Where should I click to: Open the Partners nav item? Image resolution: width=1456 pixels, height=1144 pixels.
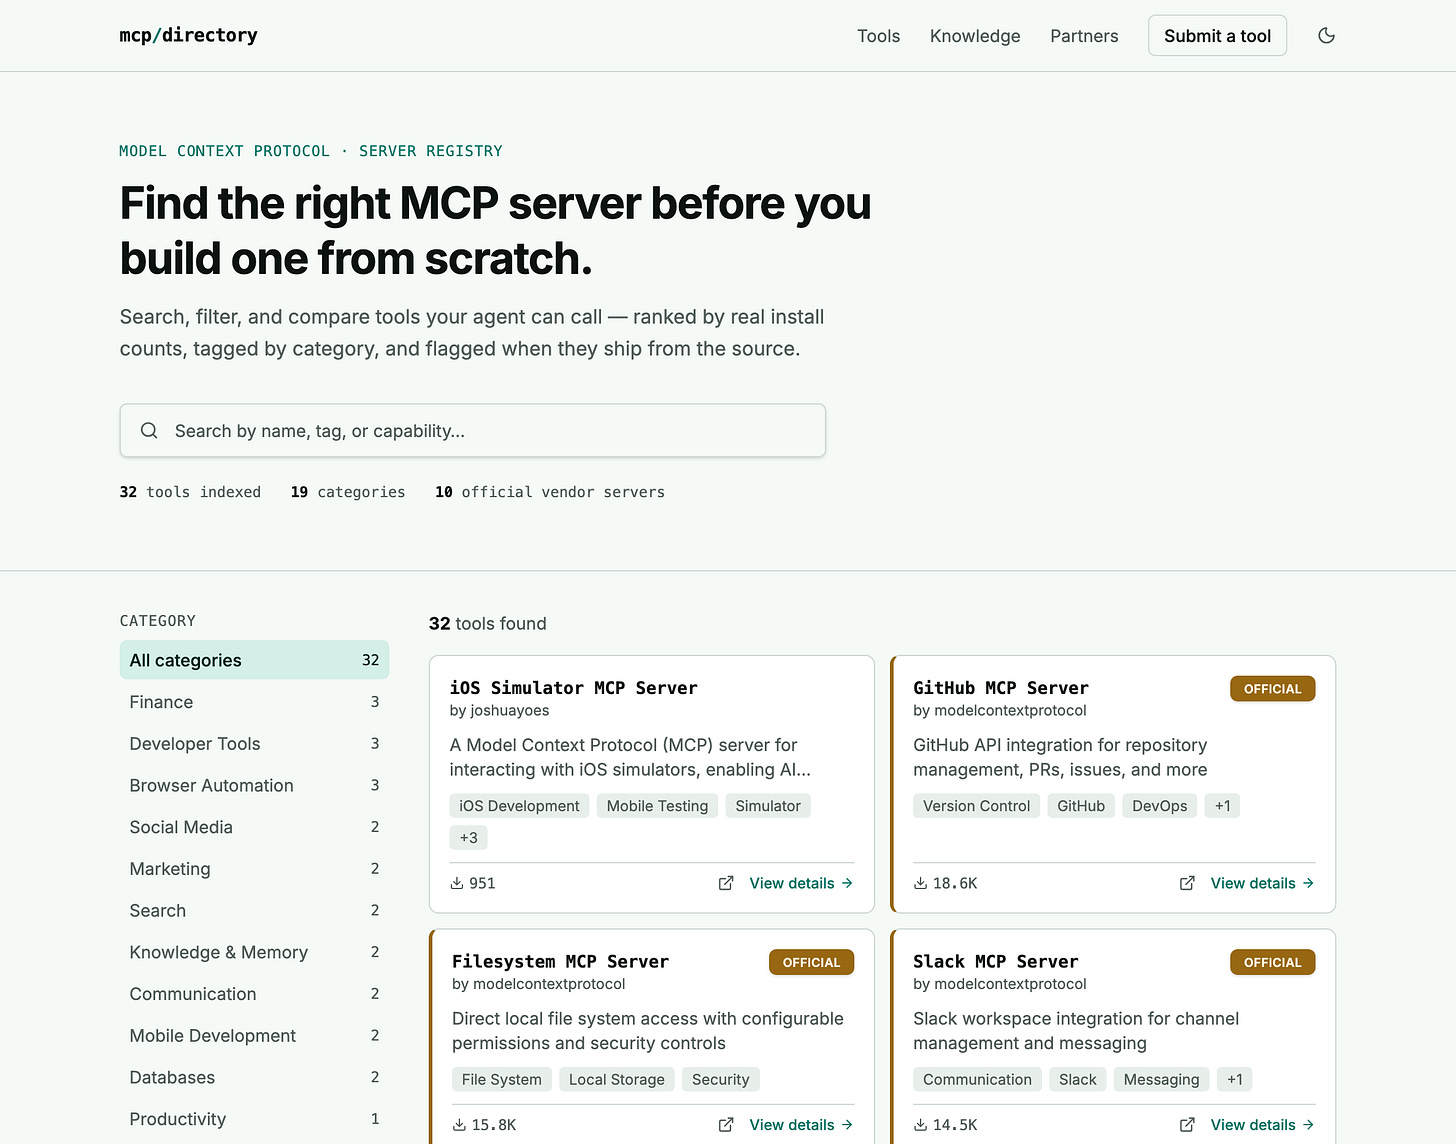point(1084,36)
